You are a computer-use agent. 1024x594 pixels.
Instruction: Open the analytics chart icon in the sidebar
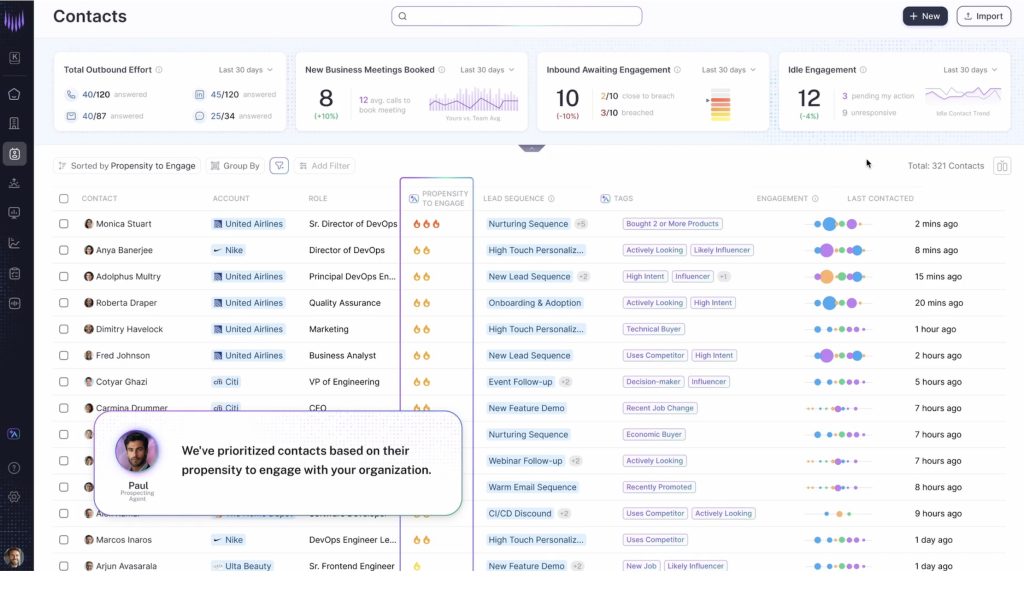[x=14, y=243]
